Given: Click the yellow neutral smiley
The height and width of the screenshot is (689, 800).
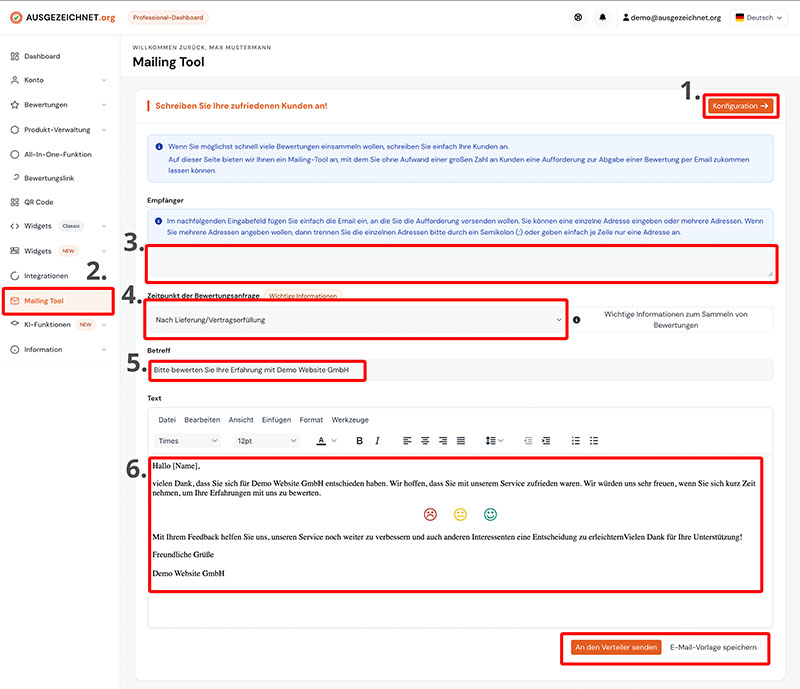Looking at the screenshot, I should click(x=460, y=514).
